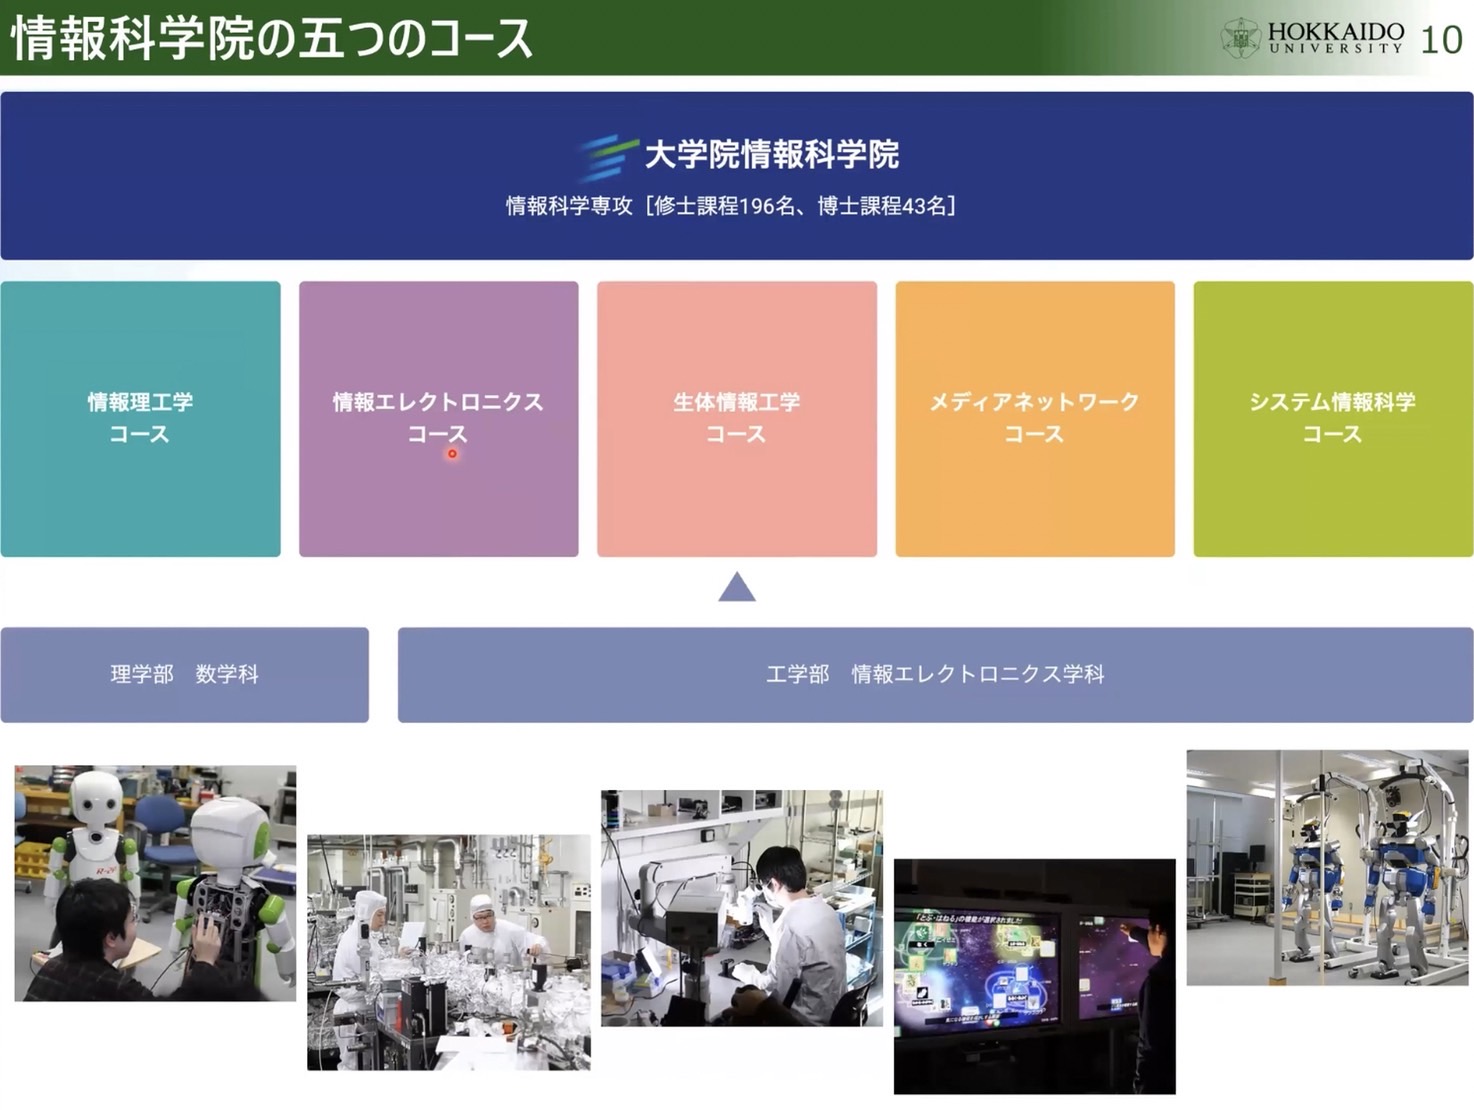Click the 理学部 数学科 bar
This screenshot has height=1110, width=1474.
coord(184,674)
